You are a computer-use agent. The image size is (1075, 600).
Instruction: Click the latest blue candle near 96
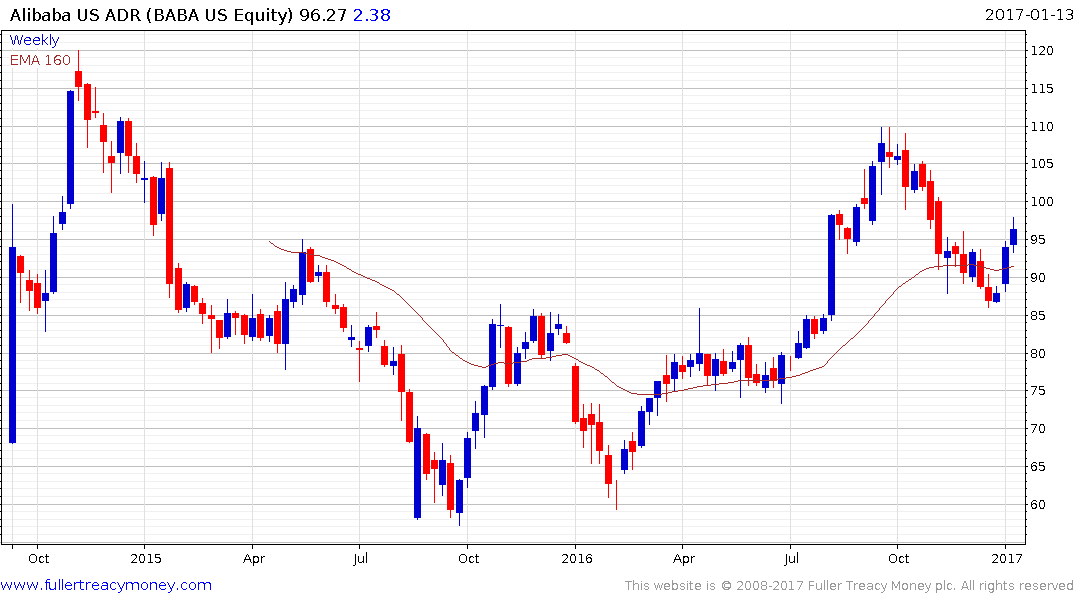pos(1013,237)
